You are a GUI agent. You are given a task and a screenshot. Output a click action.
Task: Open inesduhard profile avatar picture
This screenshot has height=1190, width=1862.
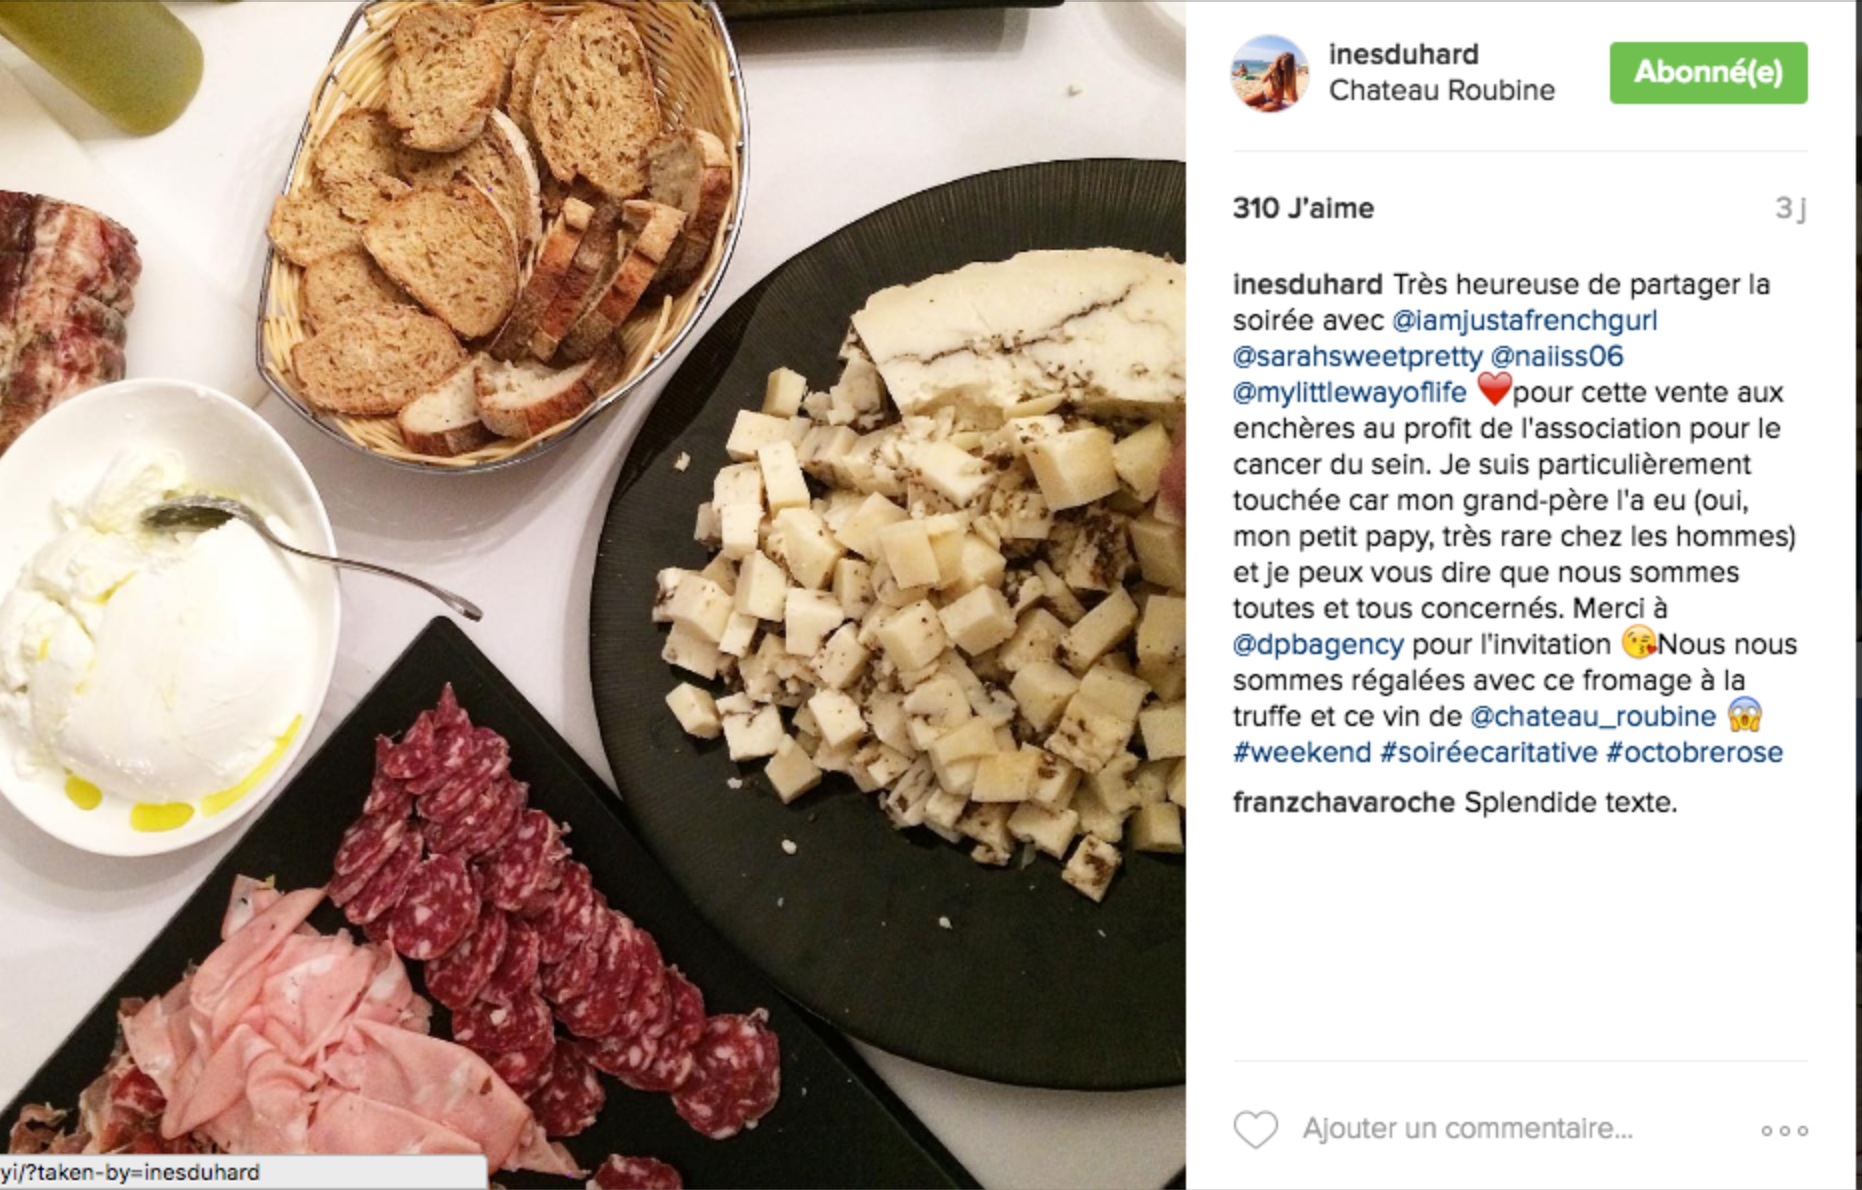tap(1270, 73)
